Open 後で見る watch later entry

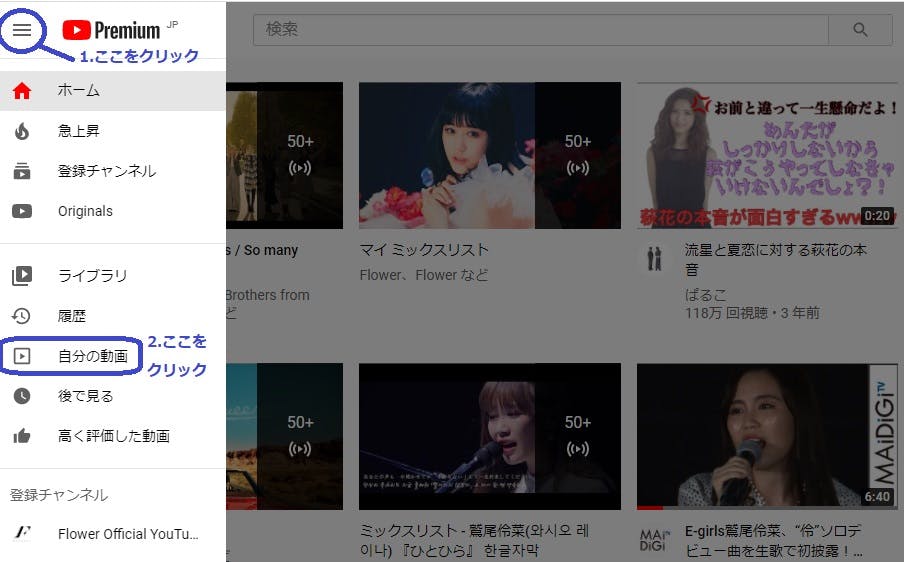pos(85,396)
